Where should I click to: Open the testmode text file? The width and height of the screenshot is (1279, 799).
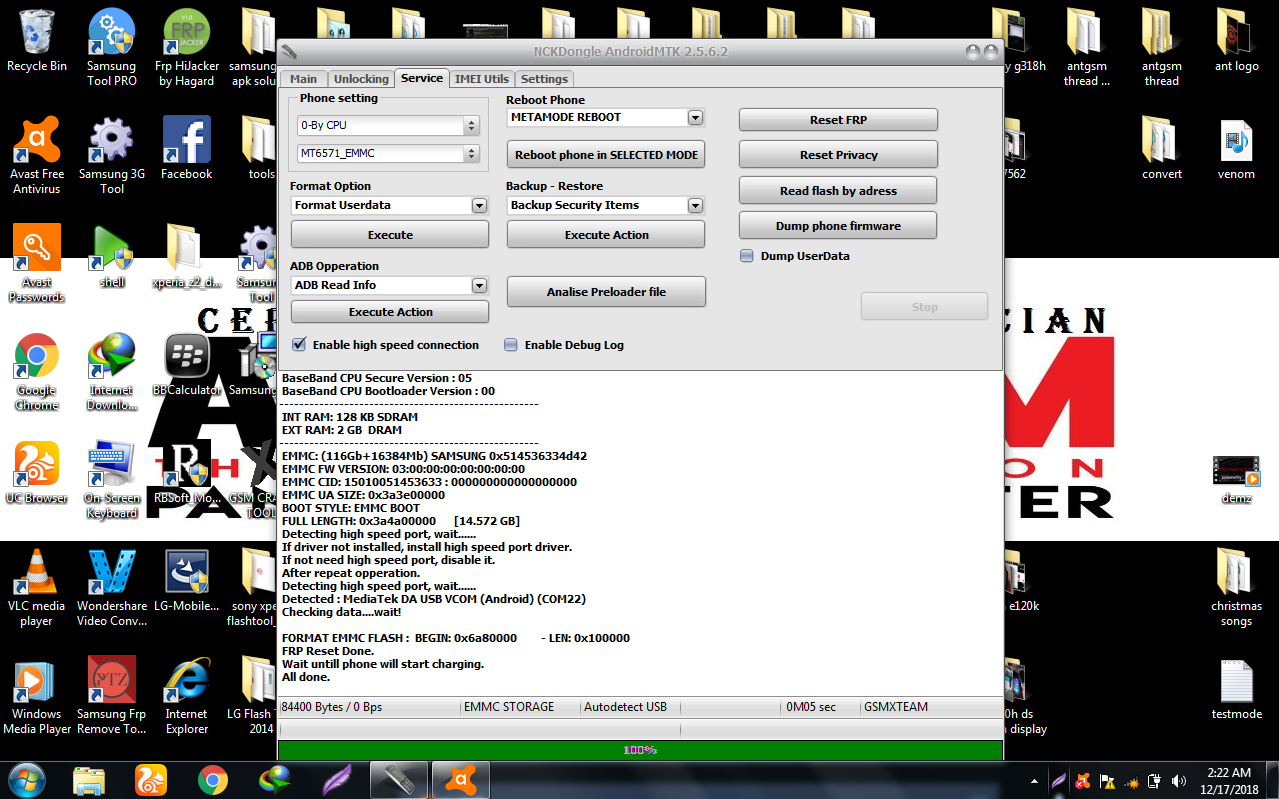coord(1236,688)
